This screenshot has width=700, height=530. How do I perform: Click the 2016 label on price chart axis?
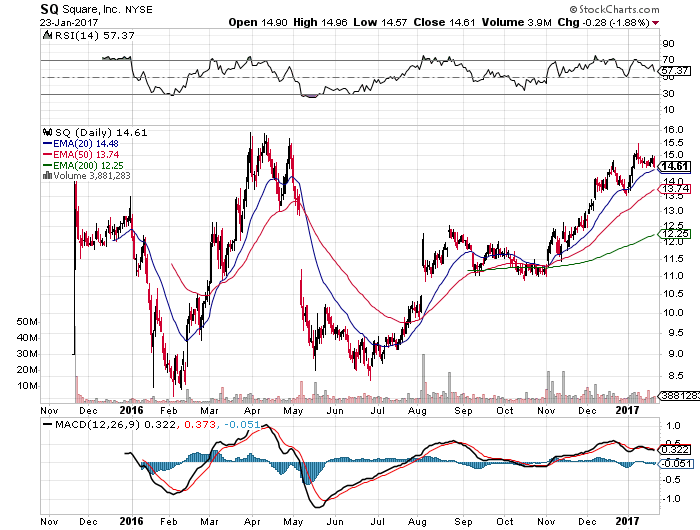[132, 410]
